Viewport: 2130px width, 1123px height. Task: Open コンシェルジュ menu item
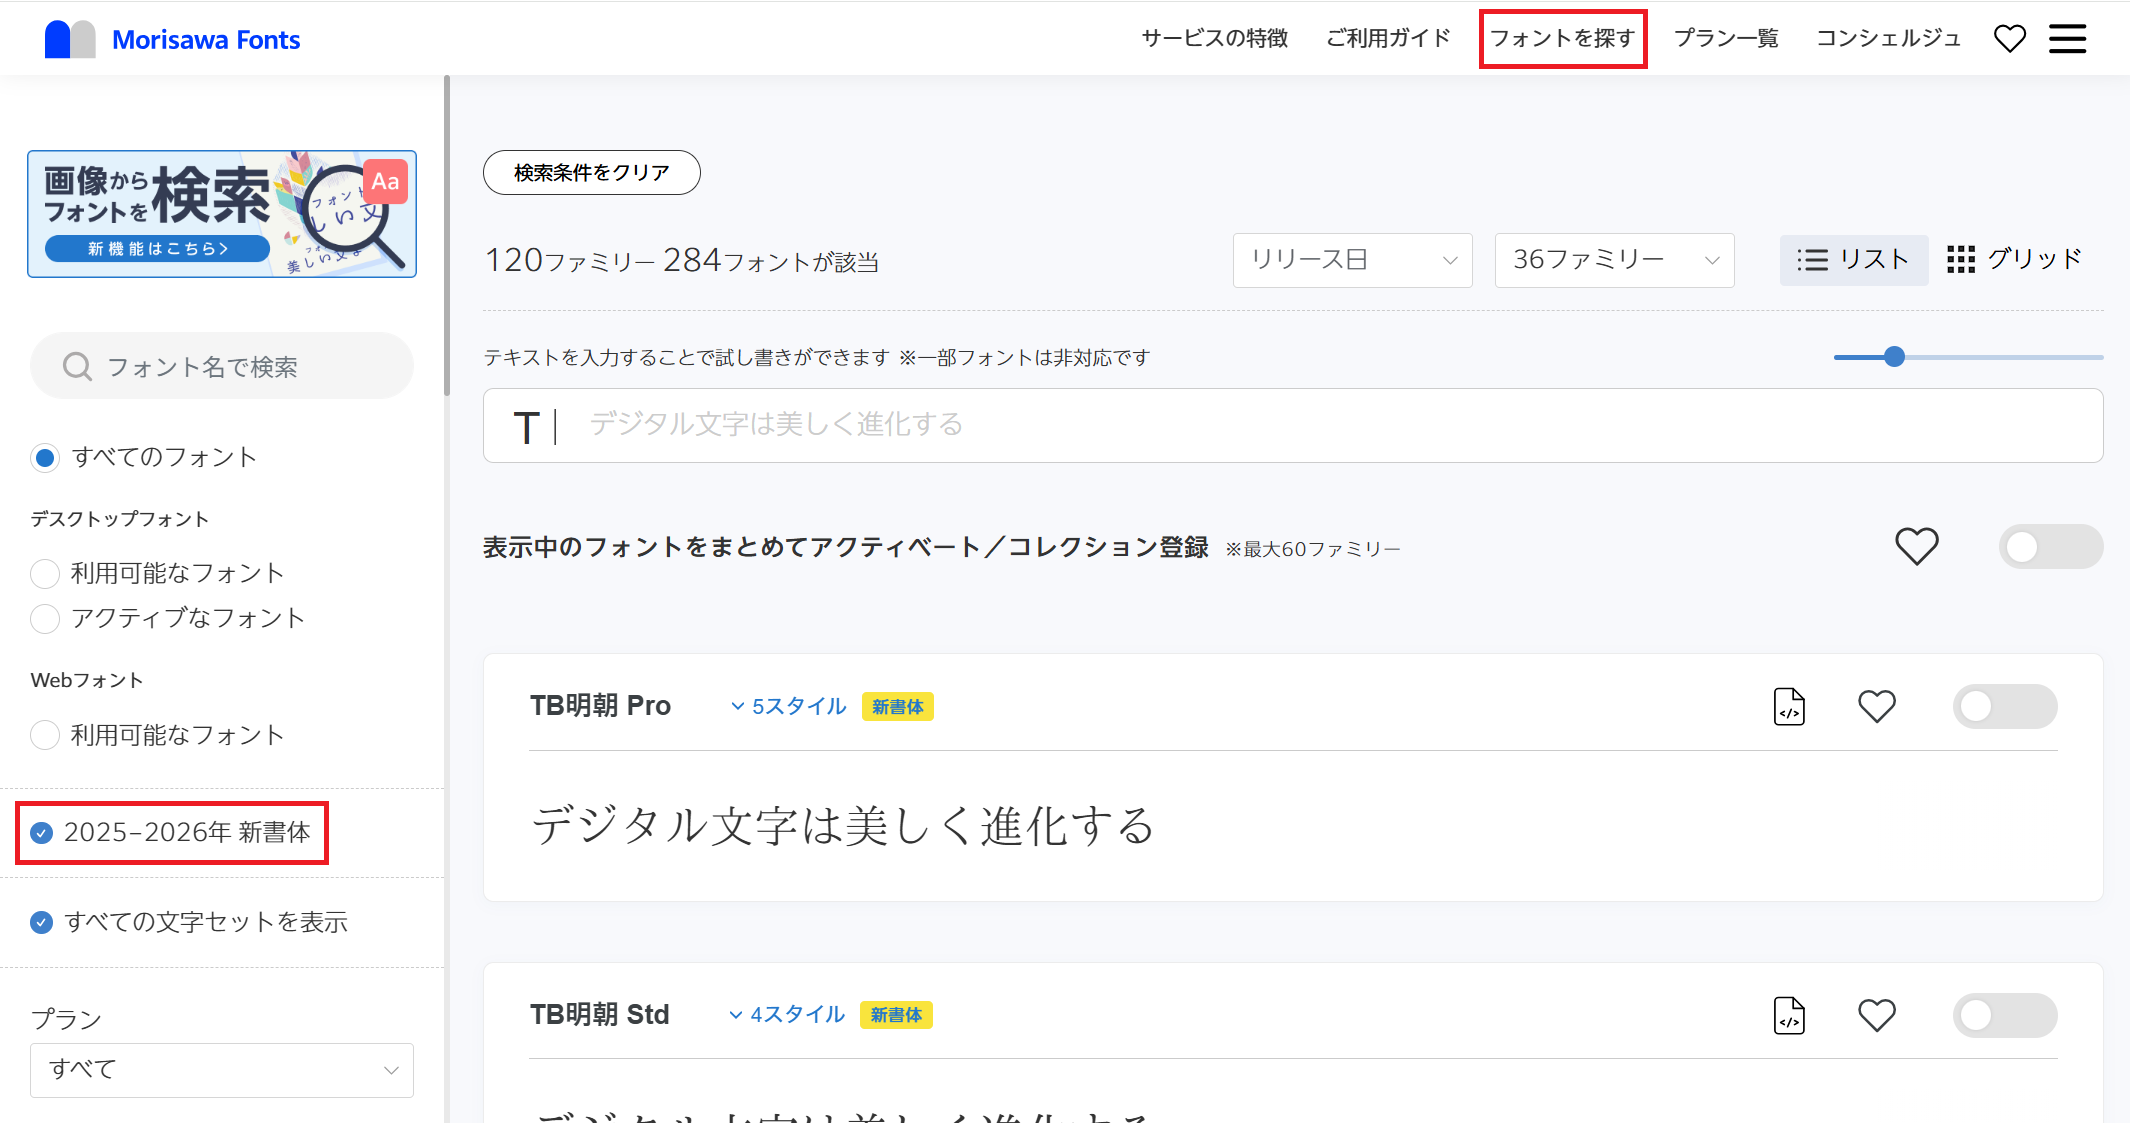coord(1888,38)
